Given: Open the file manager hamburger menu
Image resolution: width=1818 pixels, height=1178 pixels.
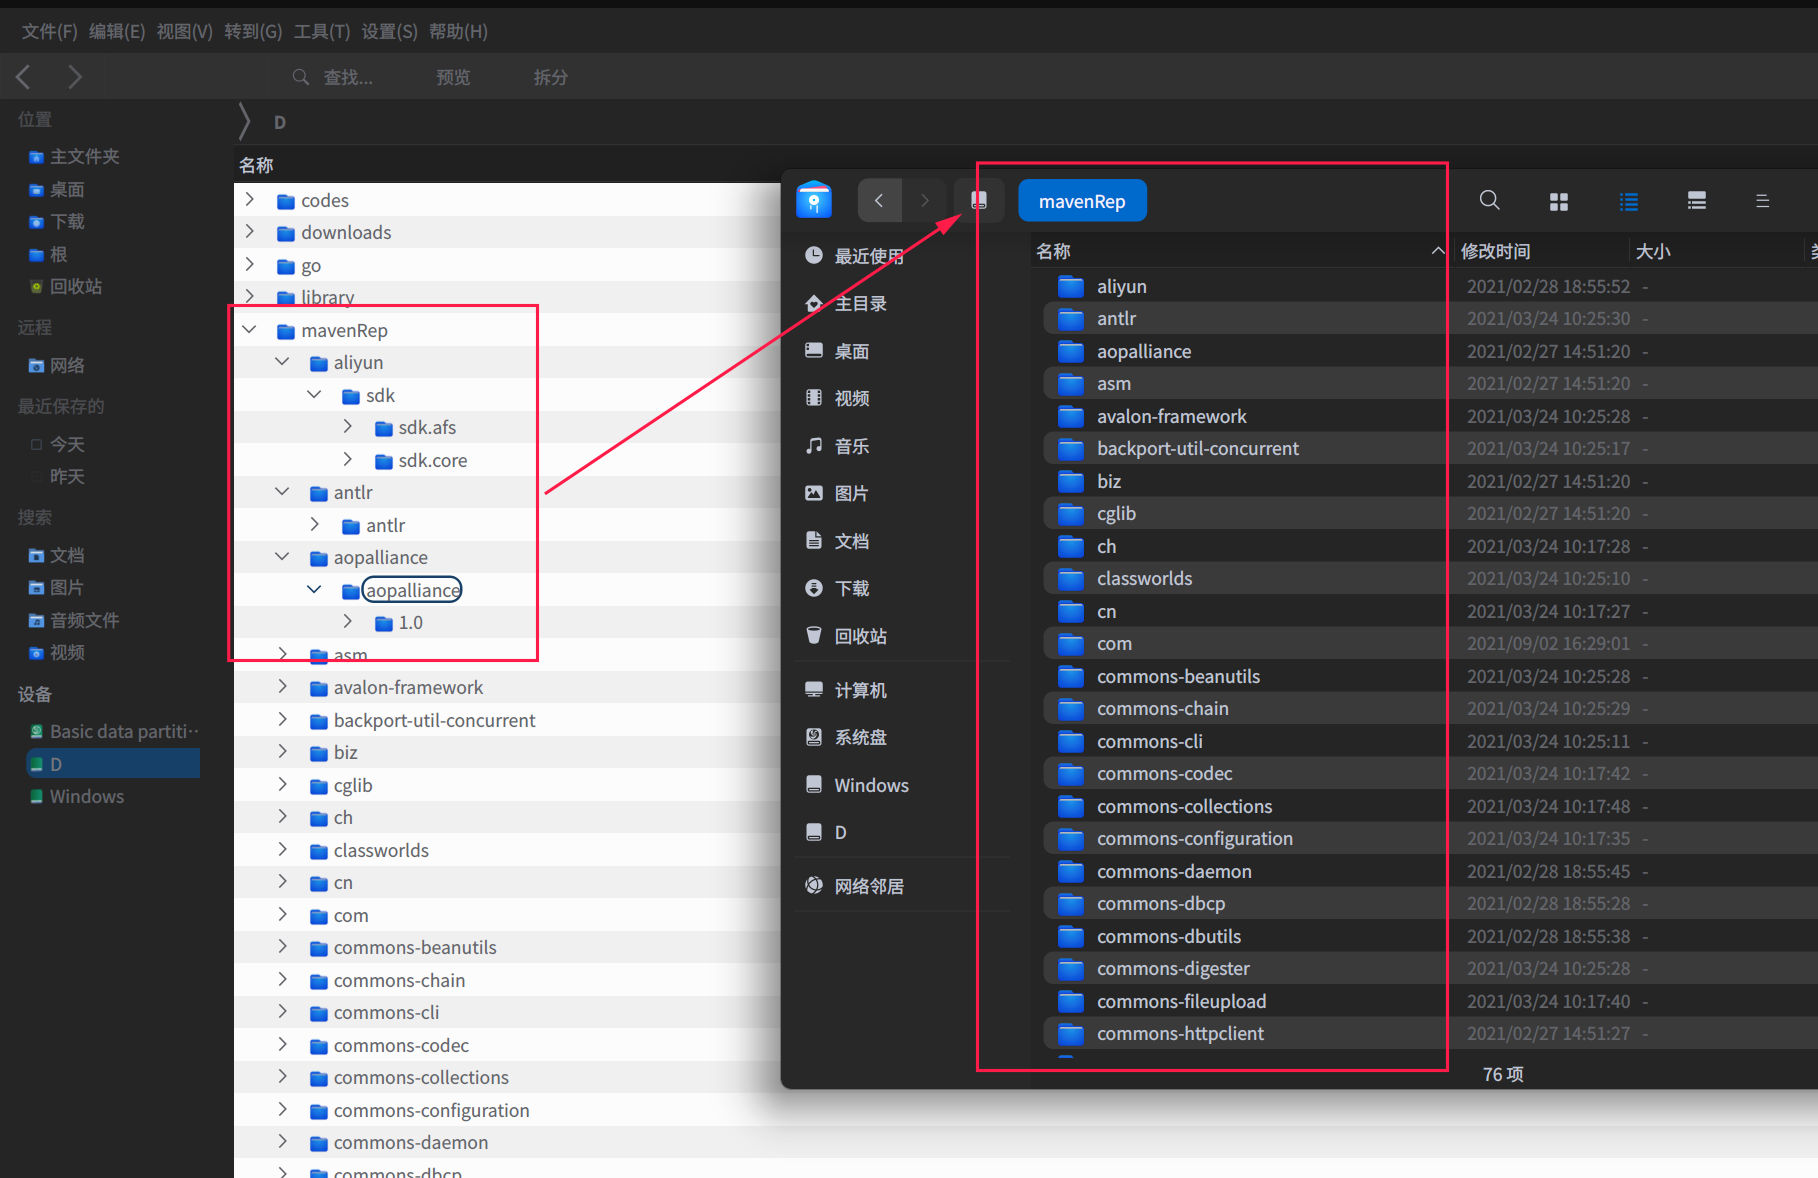Looking at the screenshot, I should (x=1762, y=202).
